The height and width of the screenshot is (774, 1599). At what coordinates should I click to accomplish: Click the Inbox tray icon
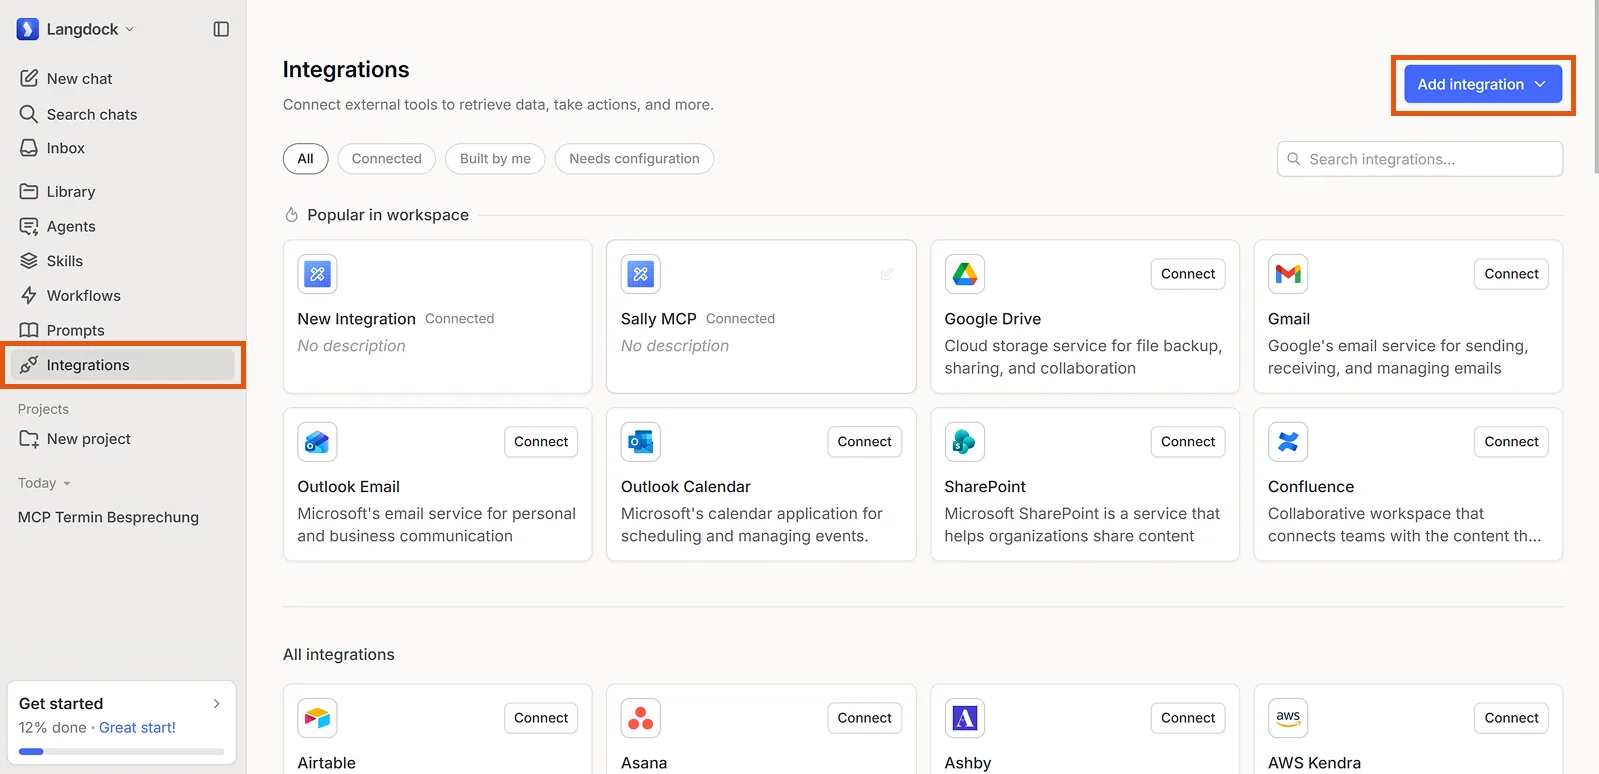[x=29, y=148]
